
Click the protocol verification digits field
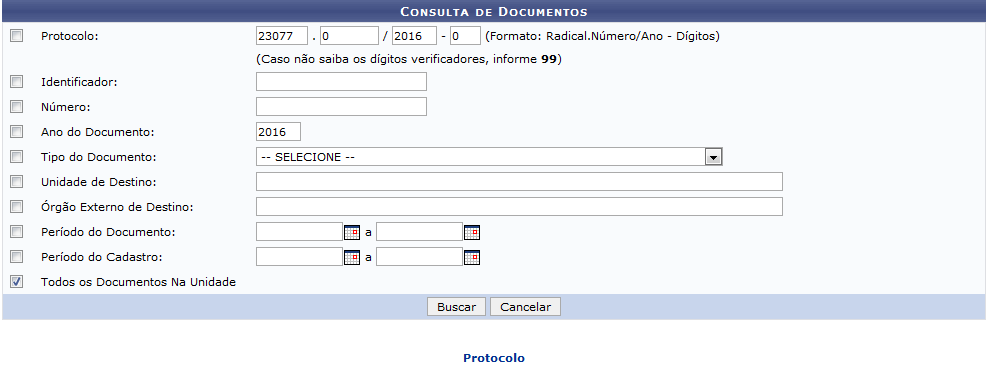tap(465, 36)
